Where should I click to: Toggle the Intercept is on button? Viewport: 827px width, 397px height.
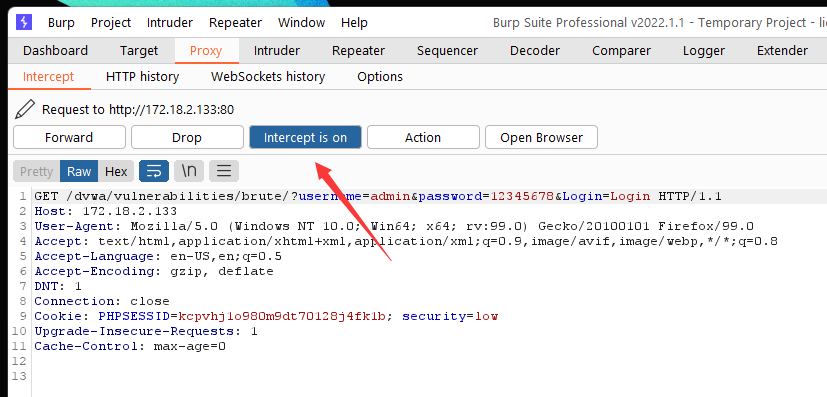tap(305, 138)
